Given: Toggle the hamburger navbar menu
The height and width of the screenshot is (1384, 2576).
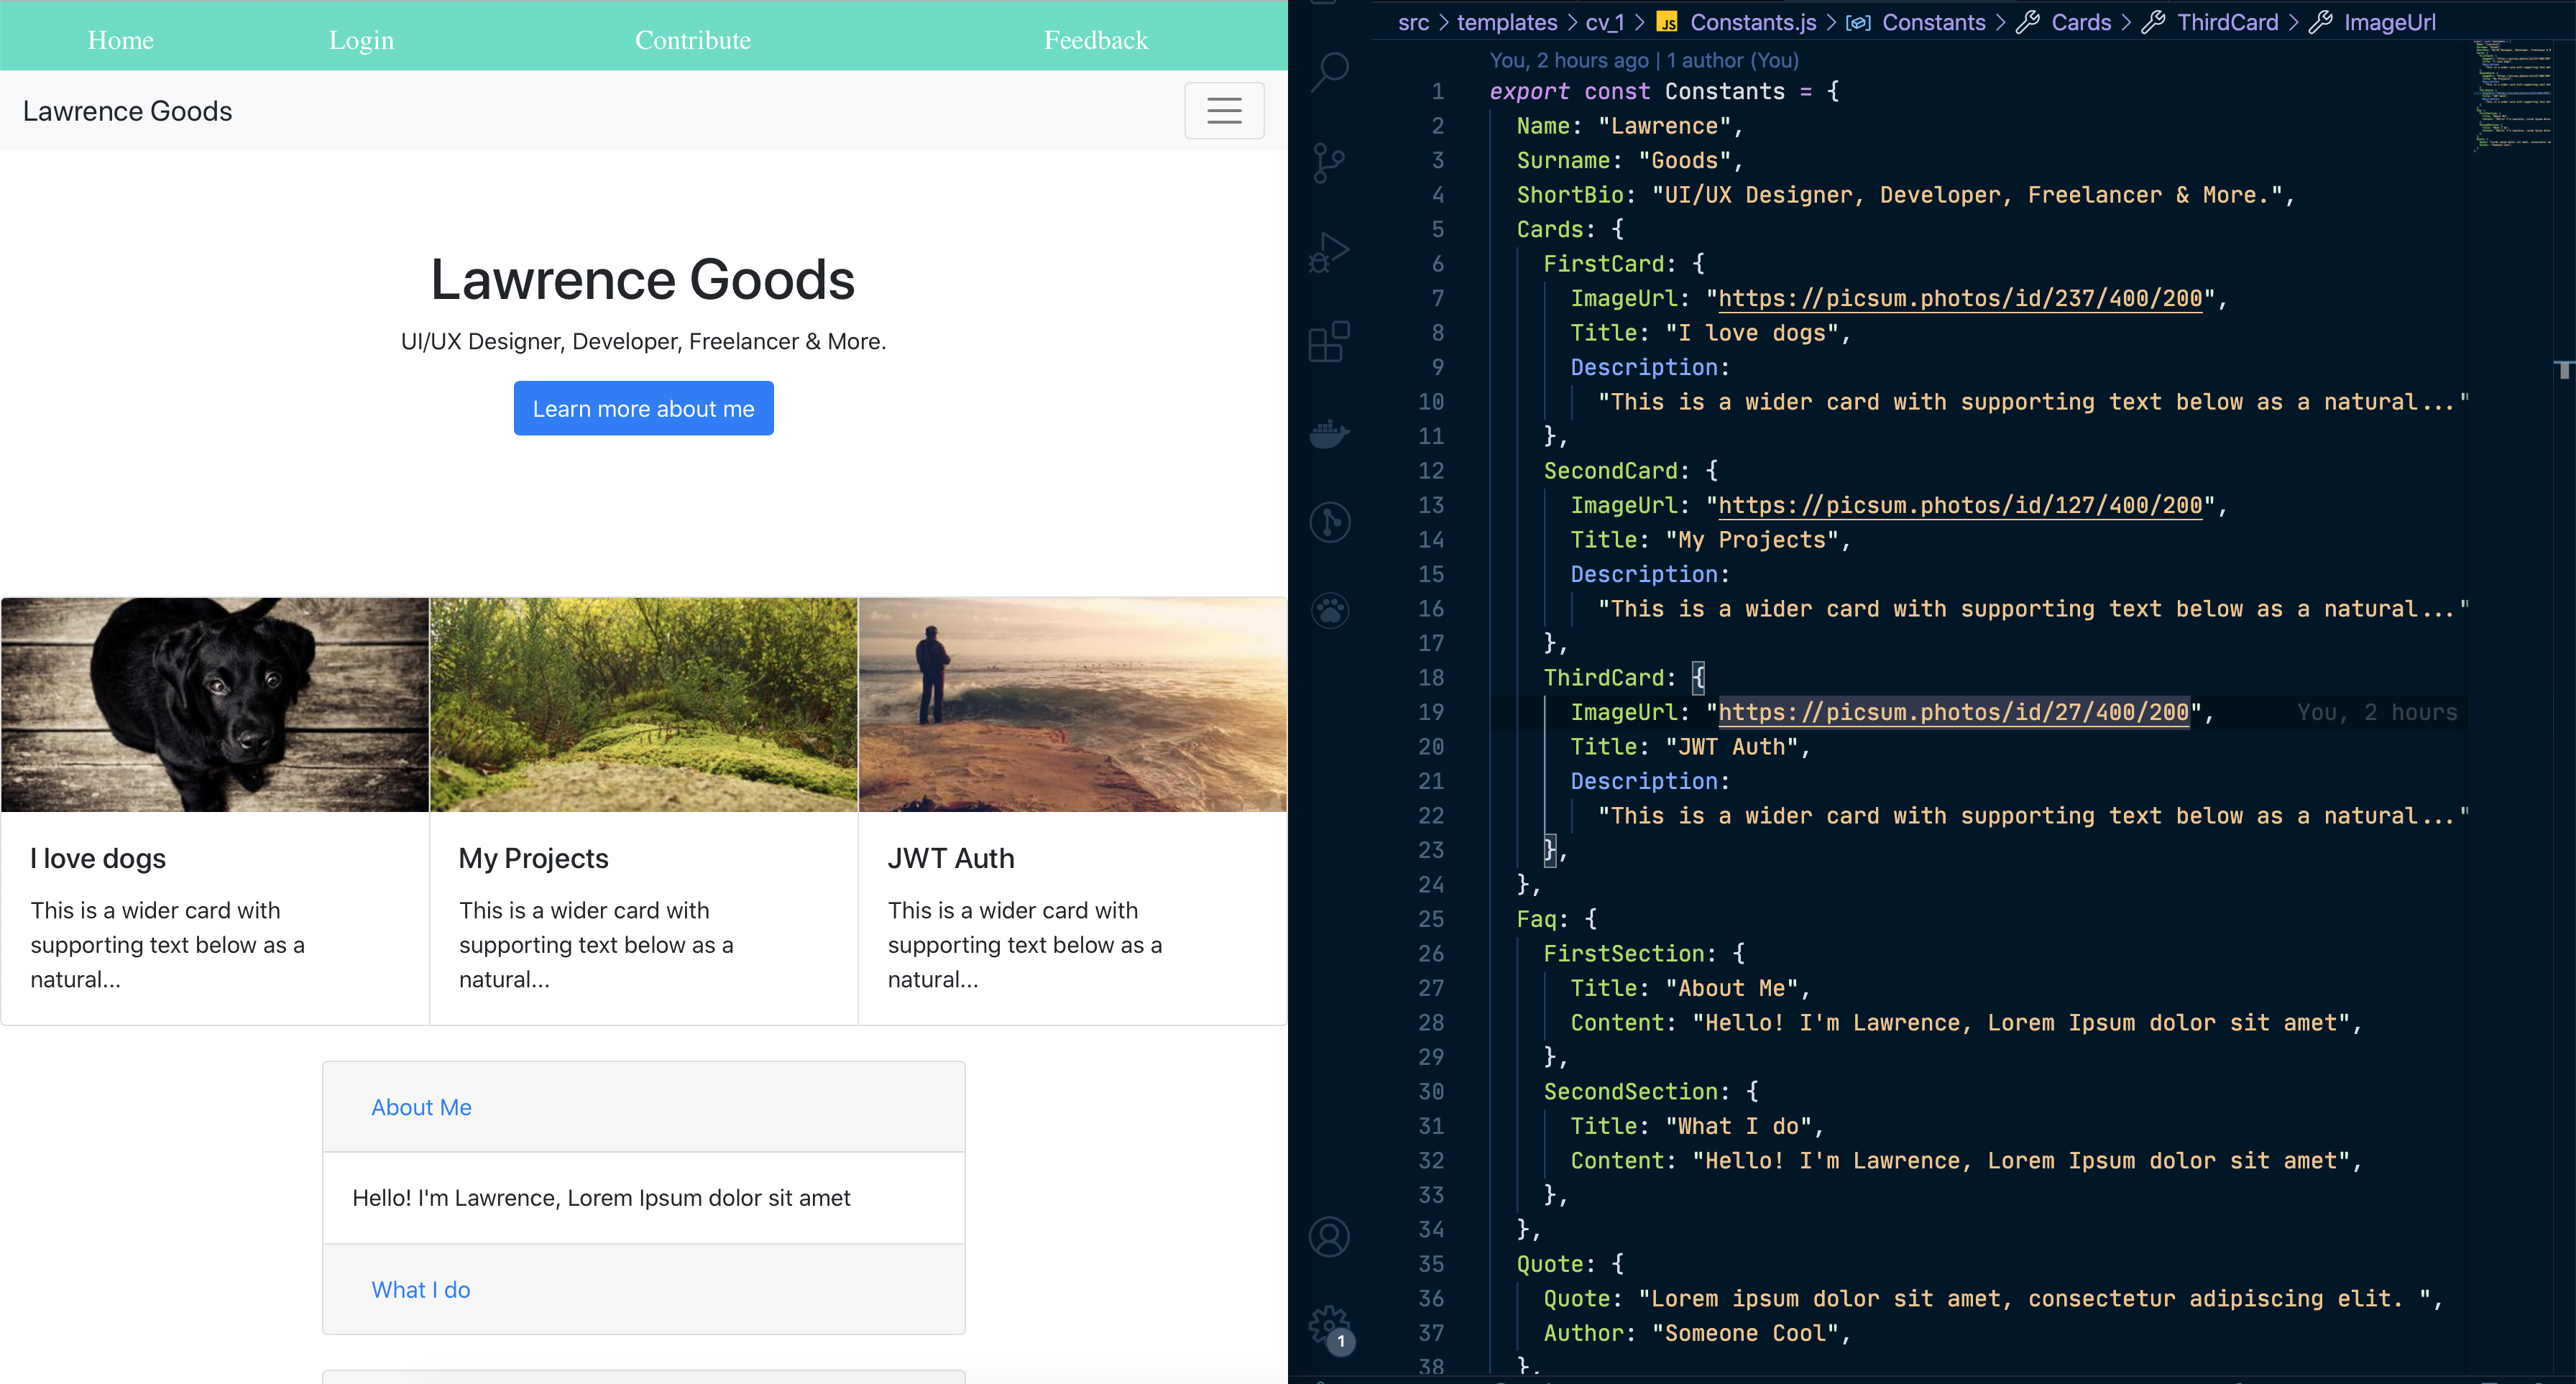Looking at the screenshot, I should [x=1224, y=111].
